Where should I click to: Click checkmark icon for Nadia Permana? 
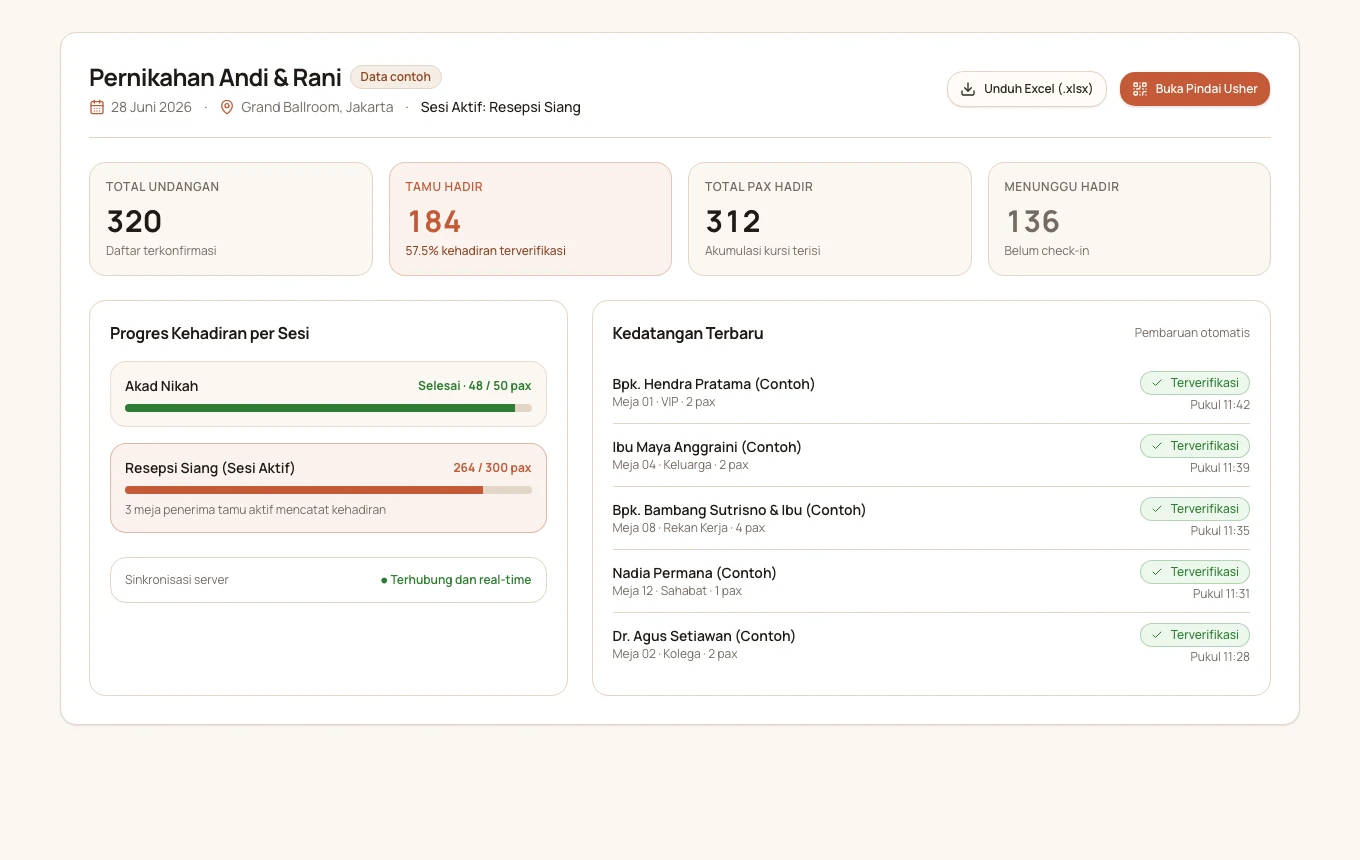1157,572
